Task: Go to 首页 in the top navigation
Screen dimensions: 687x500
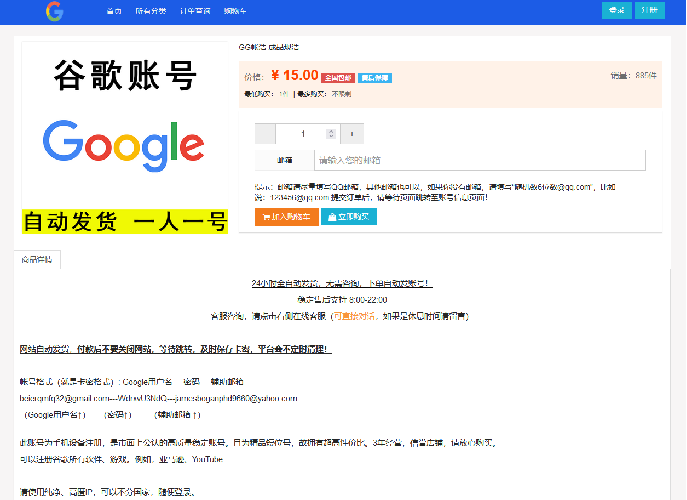Action: pos(114,12)
